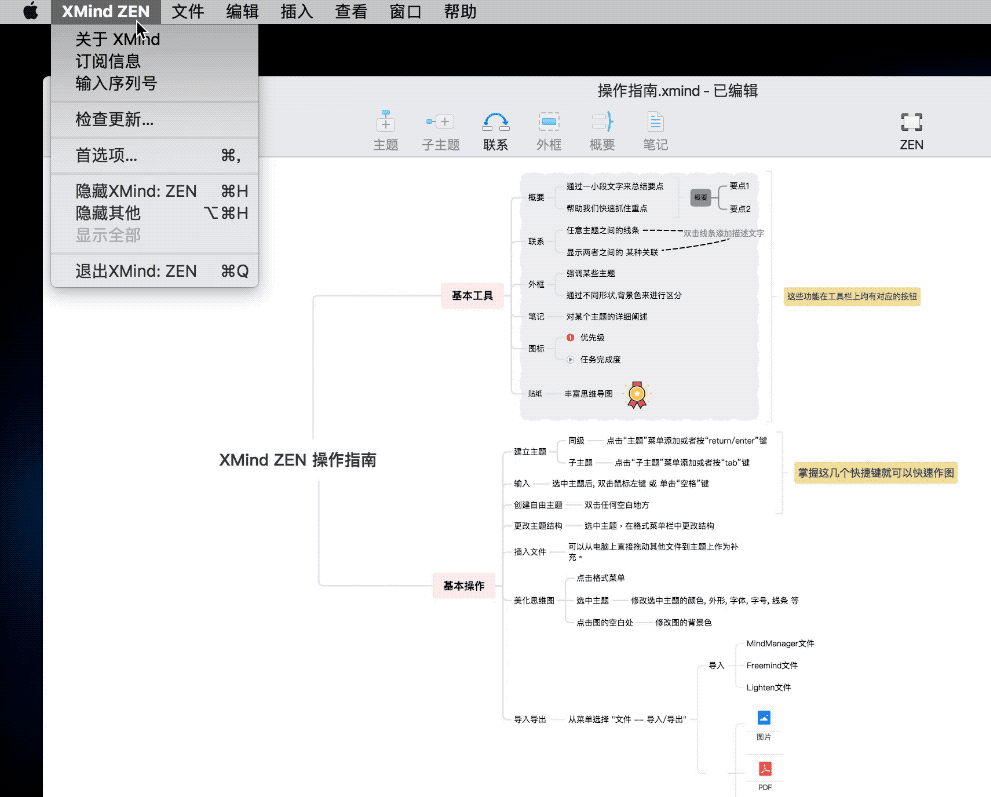The image size is (991, 797).
Task: Close the XMind ZEN menu bar item
Action: click(106, 11)
